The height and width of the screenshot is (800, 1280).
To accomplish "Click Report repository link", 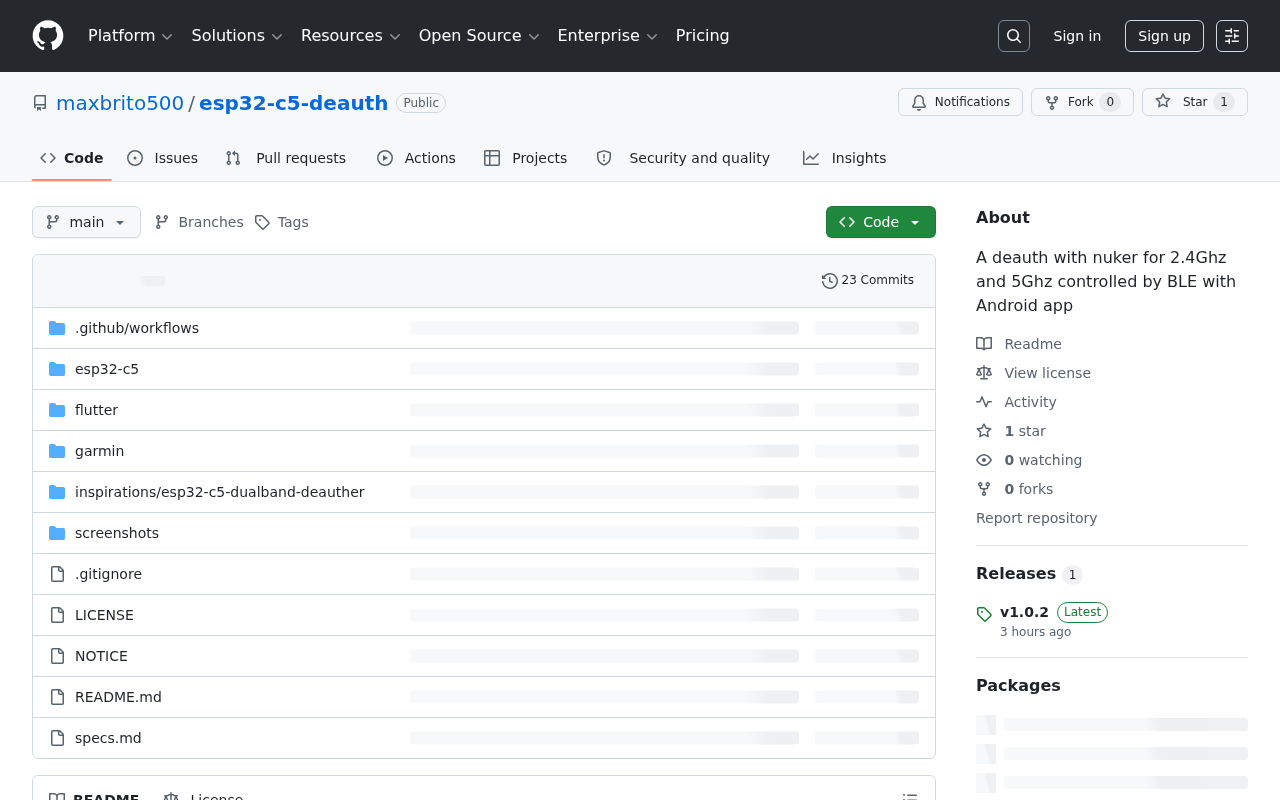I will click(x=1036, y=518).
